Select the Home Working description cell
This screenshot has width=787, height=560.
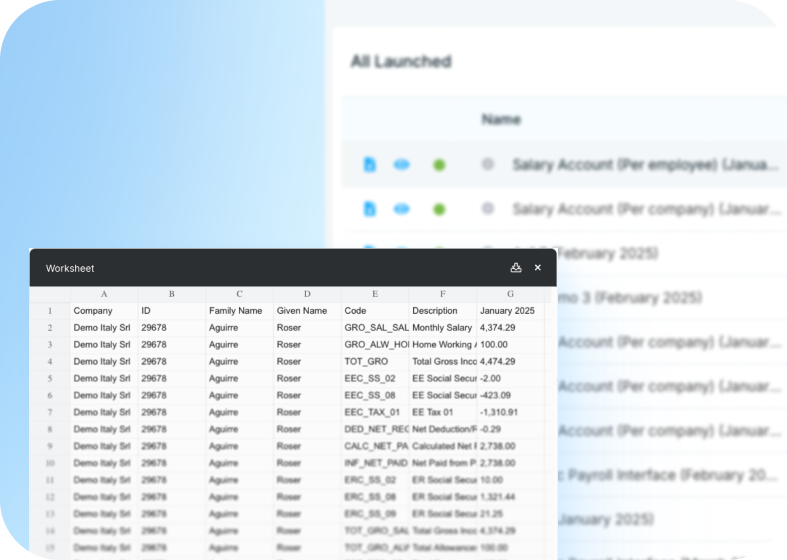[x=443, y=345]
